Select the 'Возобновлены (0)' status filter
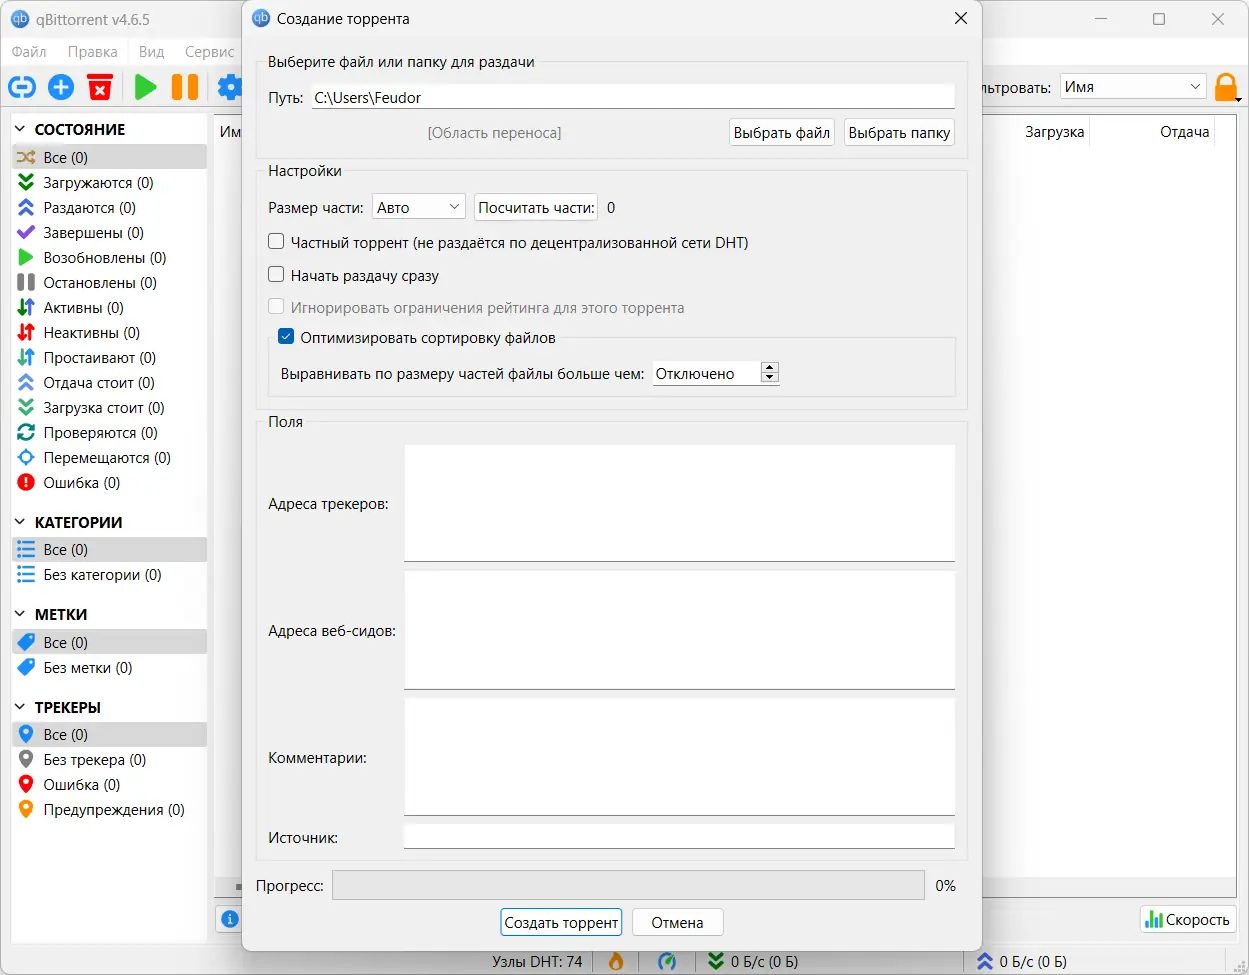Viewport: 1249px width, 975px height. [x=109, y=258]
